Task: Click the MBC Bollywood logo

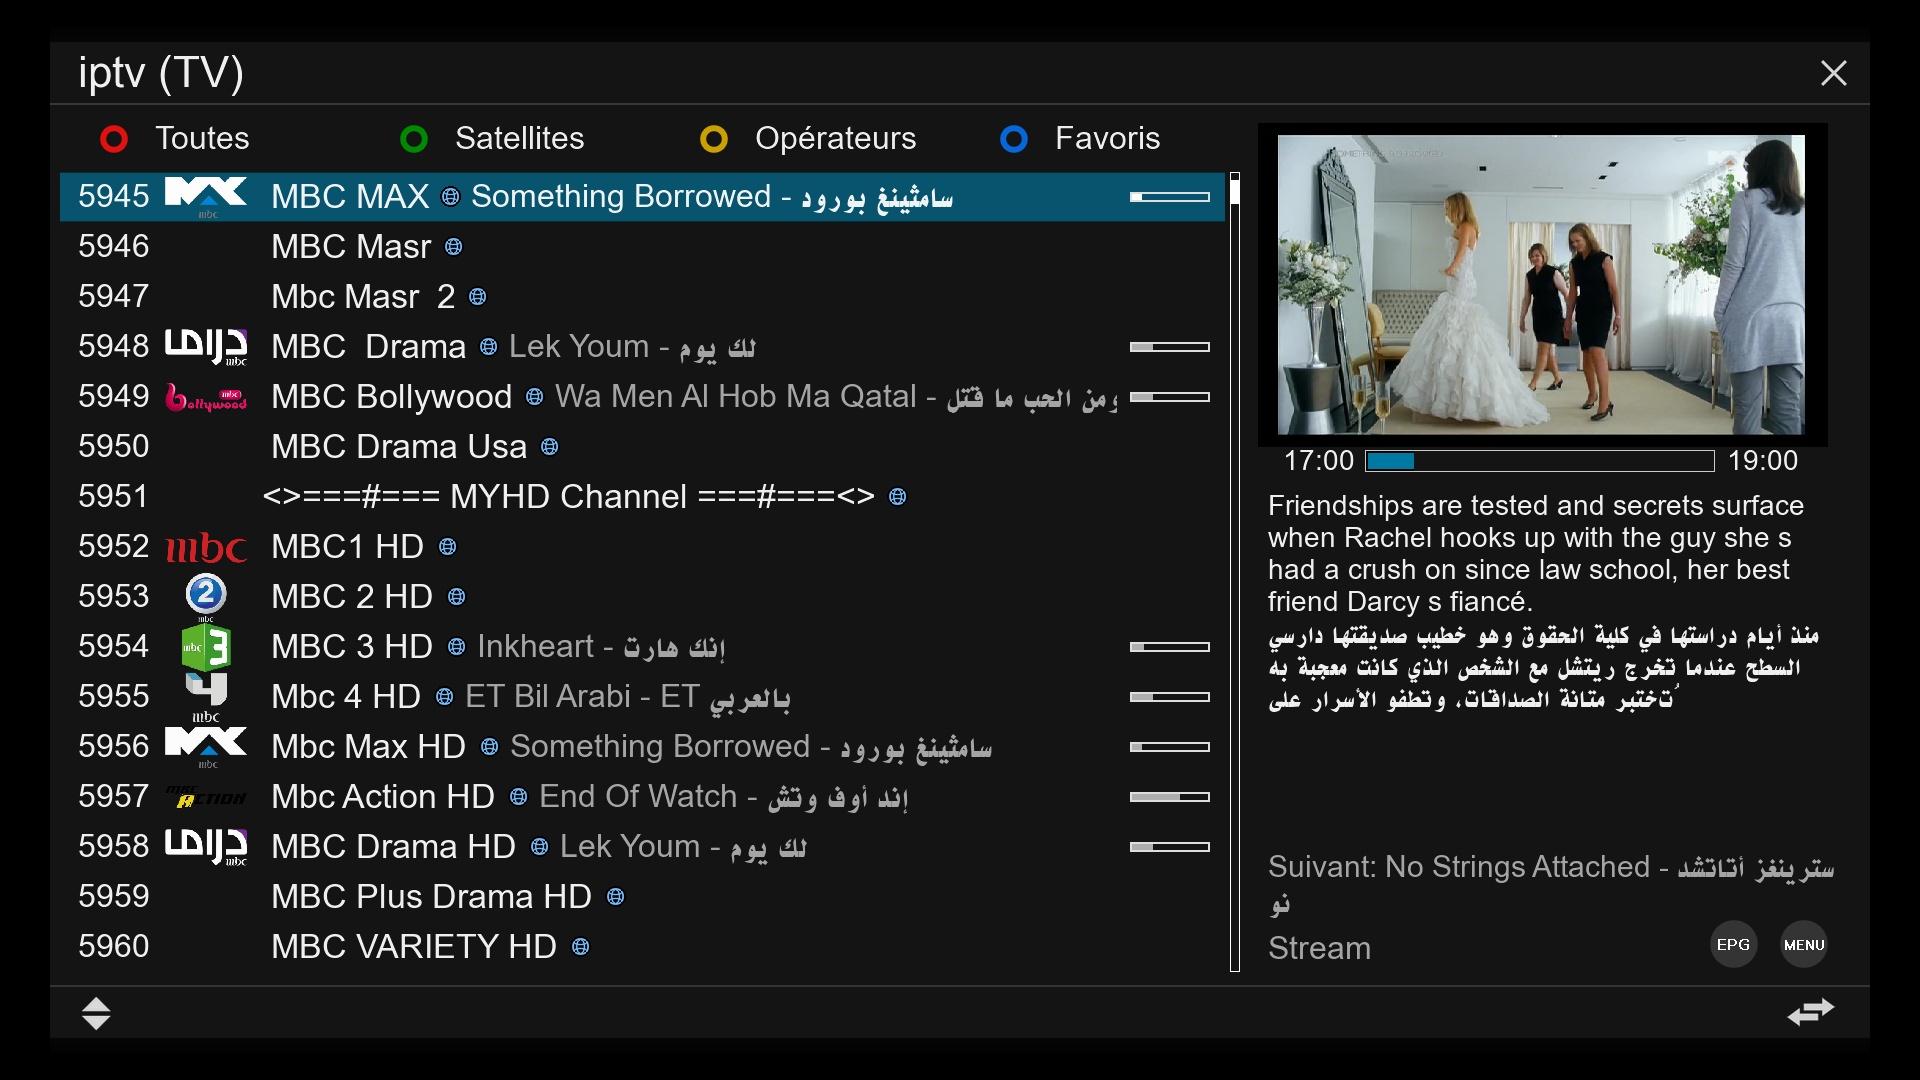Action: [206, 397]
